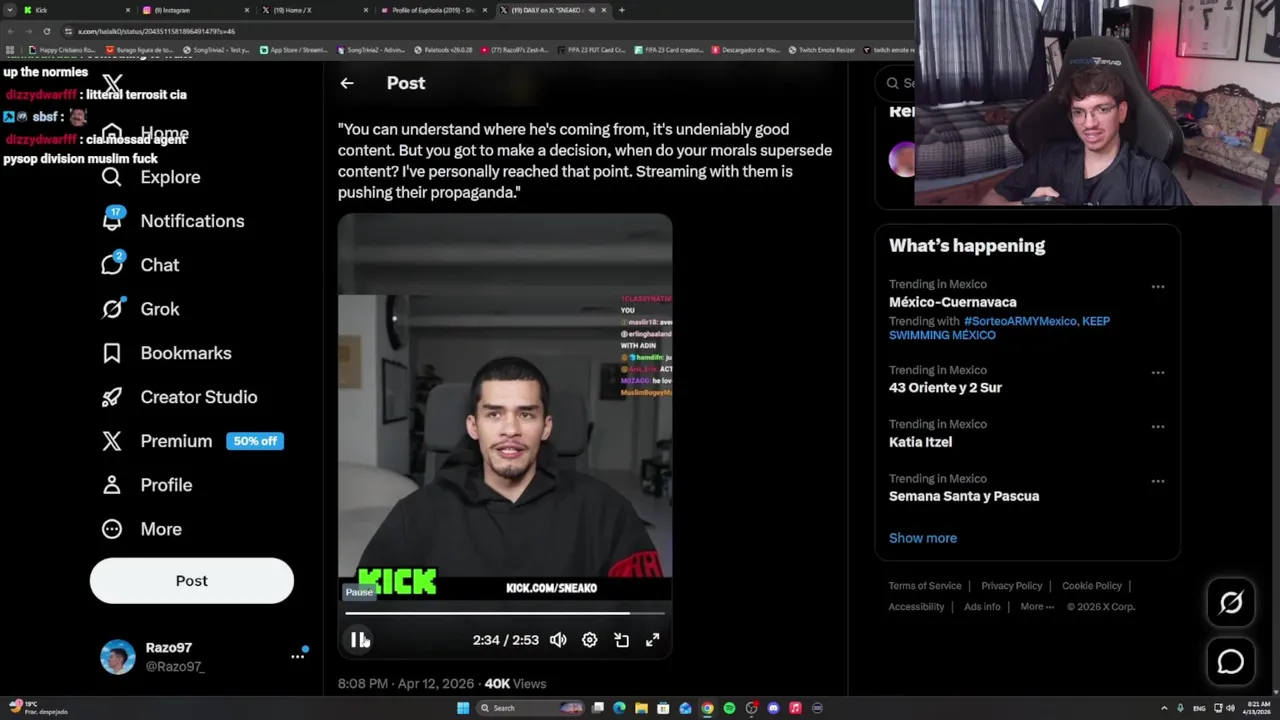Click the 50% off badge

point(255,441)
